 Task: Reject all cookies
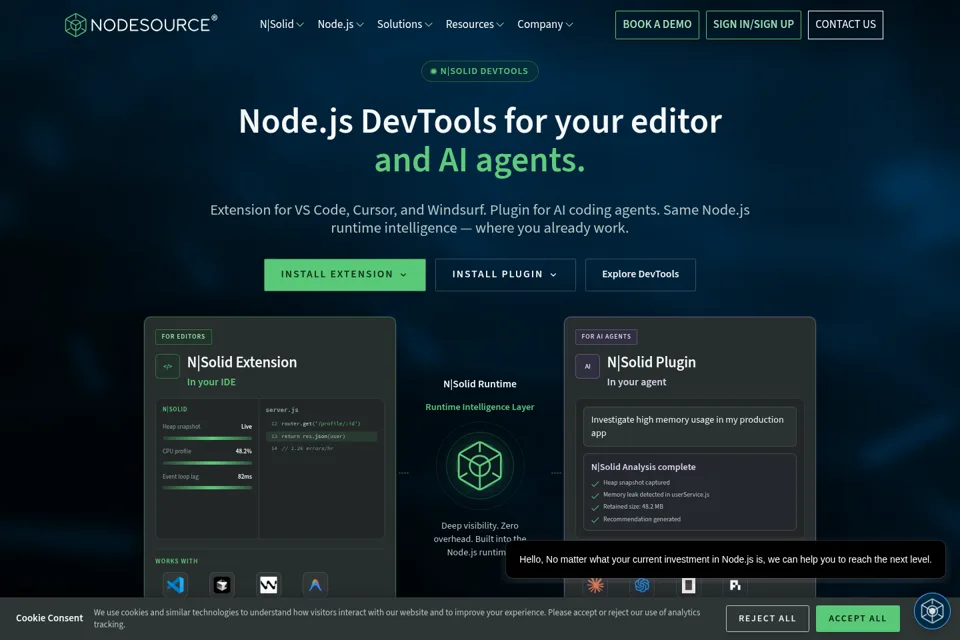point(767,619)
